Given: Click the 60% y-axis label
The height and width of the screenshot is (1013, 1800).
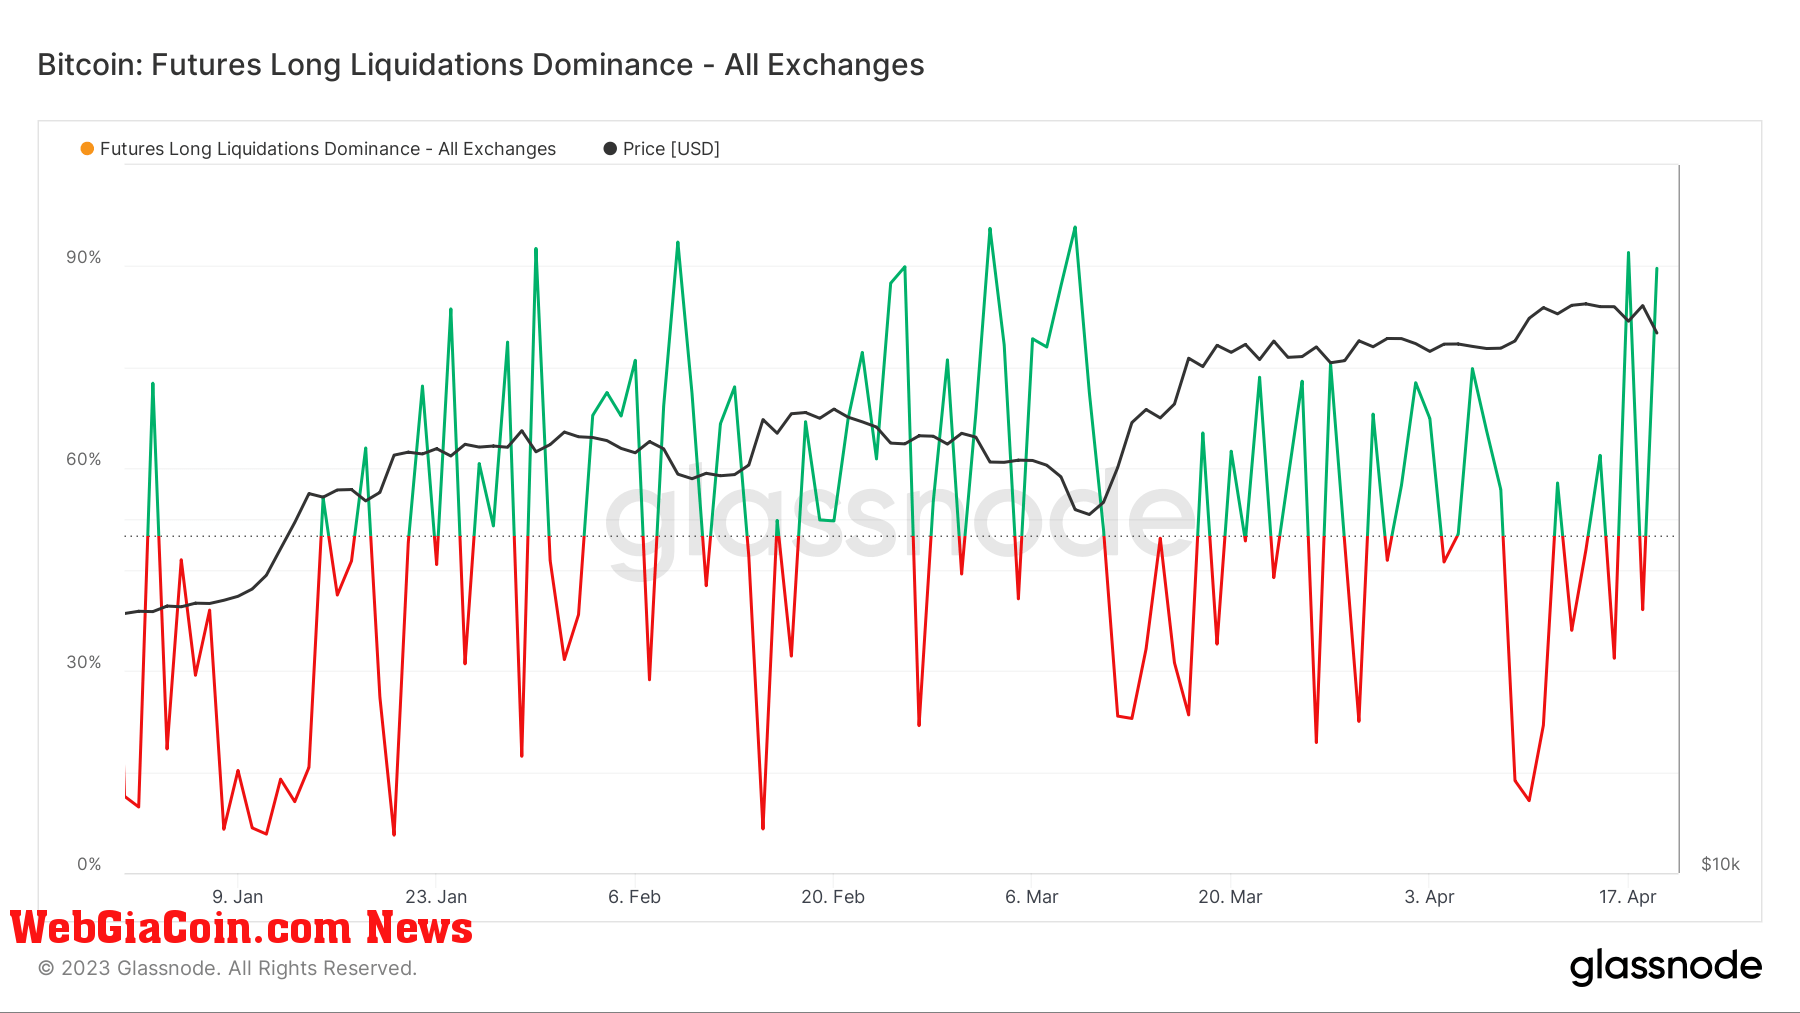Looking at the screenshot, I should pos(84,460).
